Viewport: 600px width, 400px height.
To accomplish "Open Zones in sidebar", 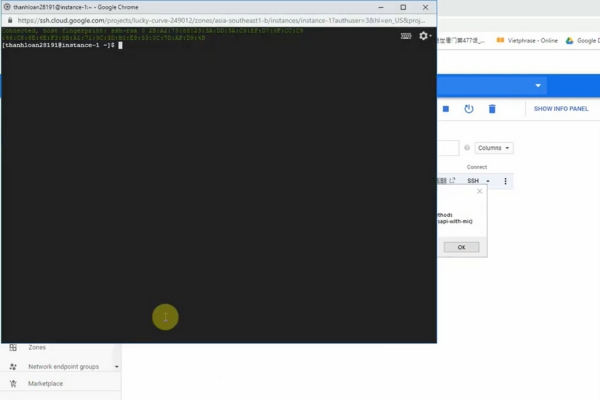I will [37, 347].
